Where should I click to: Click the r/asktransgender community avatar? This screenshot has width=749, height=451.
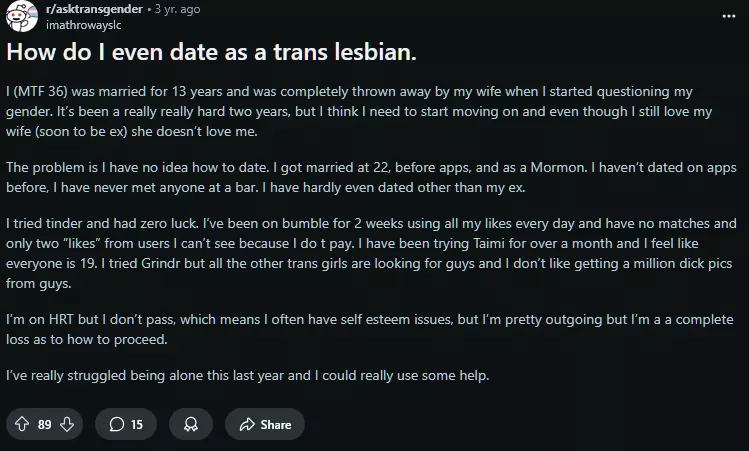[x=20, y=17]
